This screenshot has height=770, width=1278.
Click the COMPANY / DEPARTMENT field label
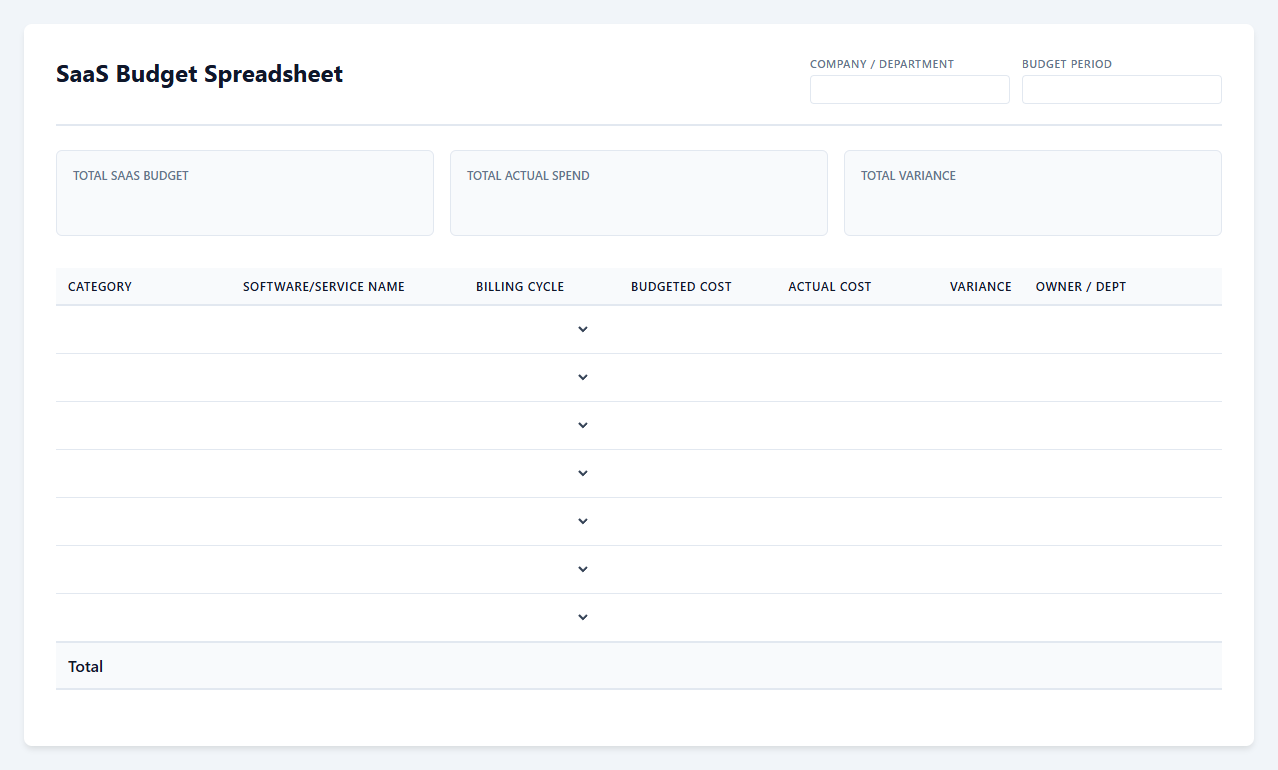(882, 64)
